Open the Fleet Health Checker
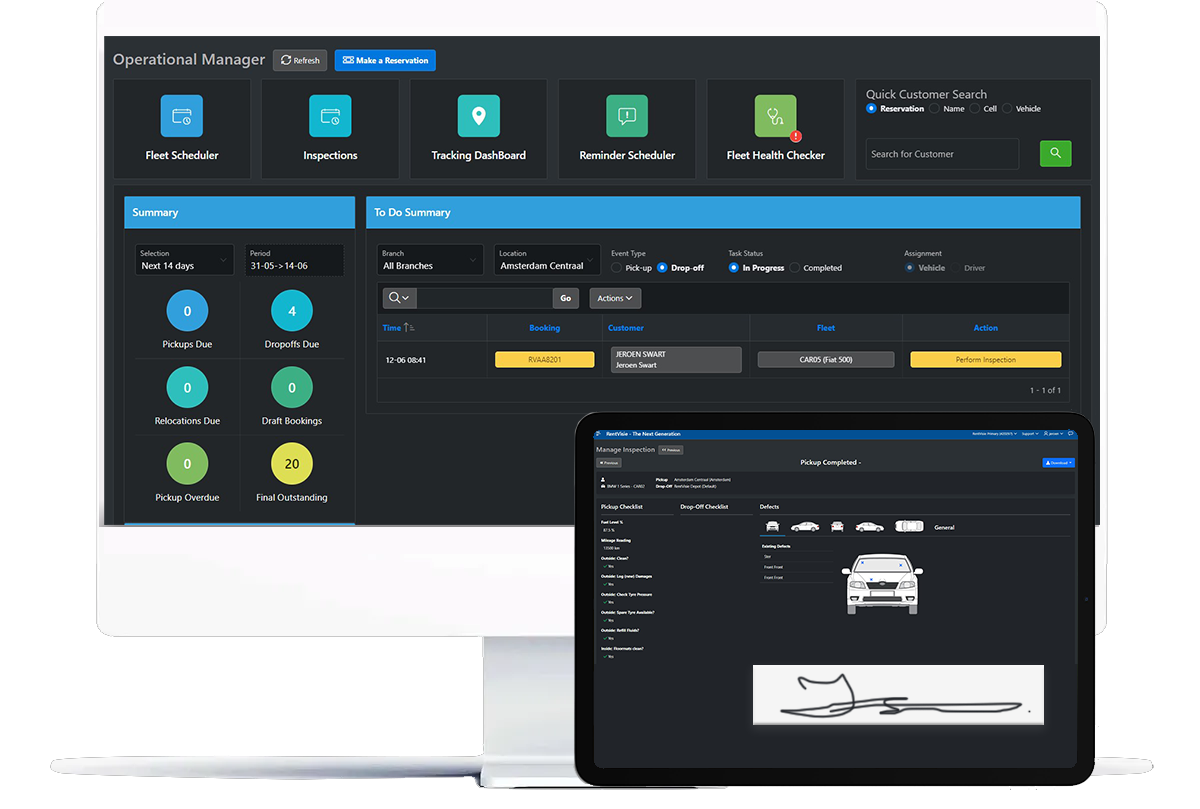The height and width of the screenshot is (809, 1200). point(775,128)
